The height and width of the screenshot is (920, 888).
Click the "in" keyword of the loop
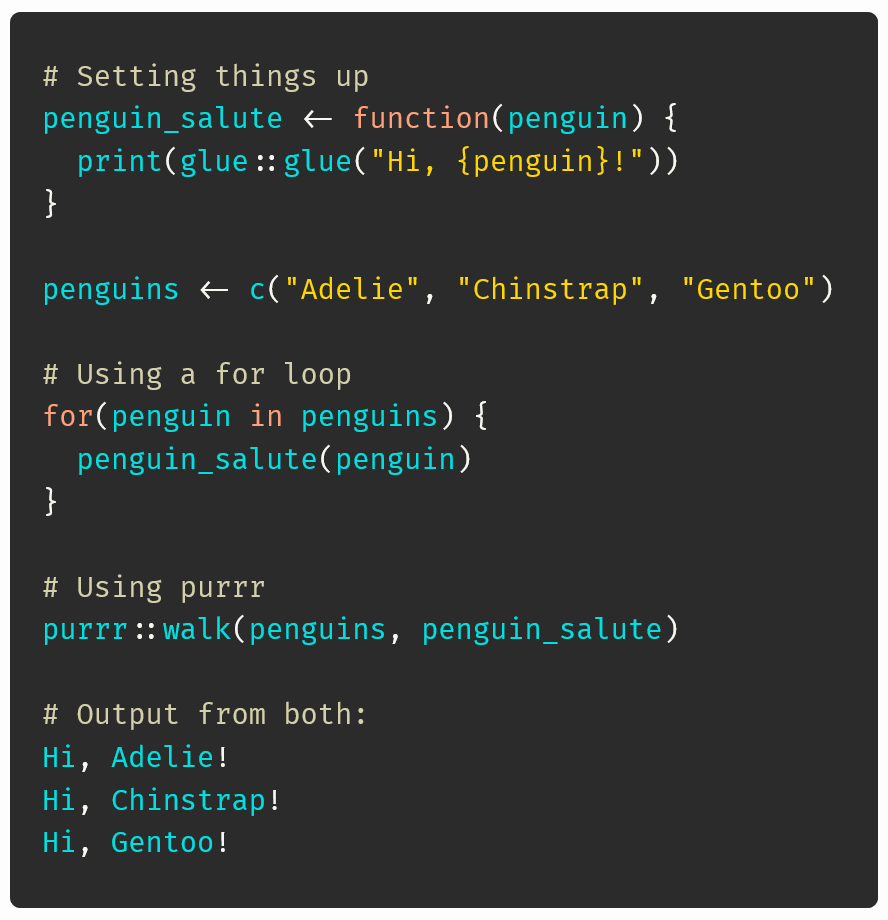[x=266, y=417]
